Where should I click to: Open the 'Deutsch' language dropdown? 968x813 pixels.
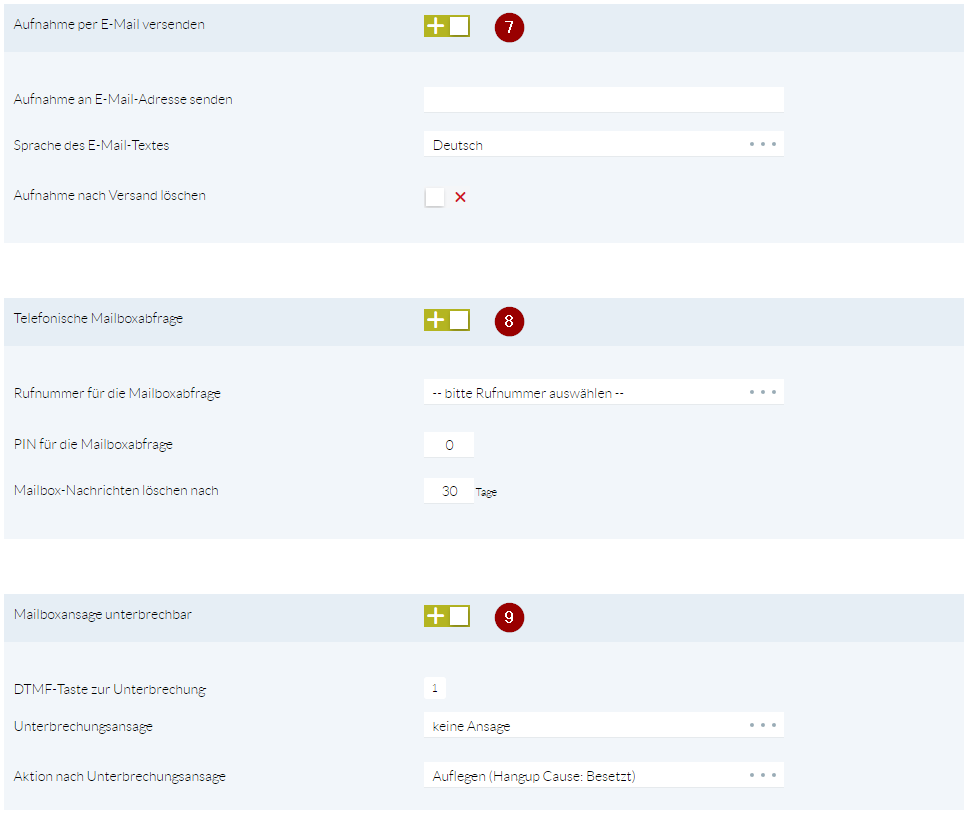(604, 144)
